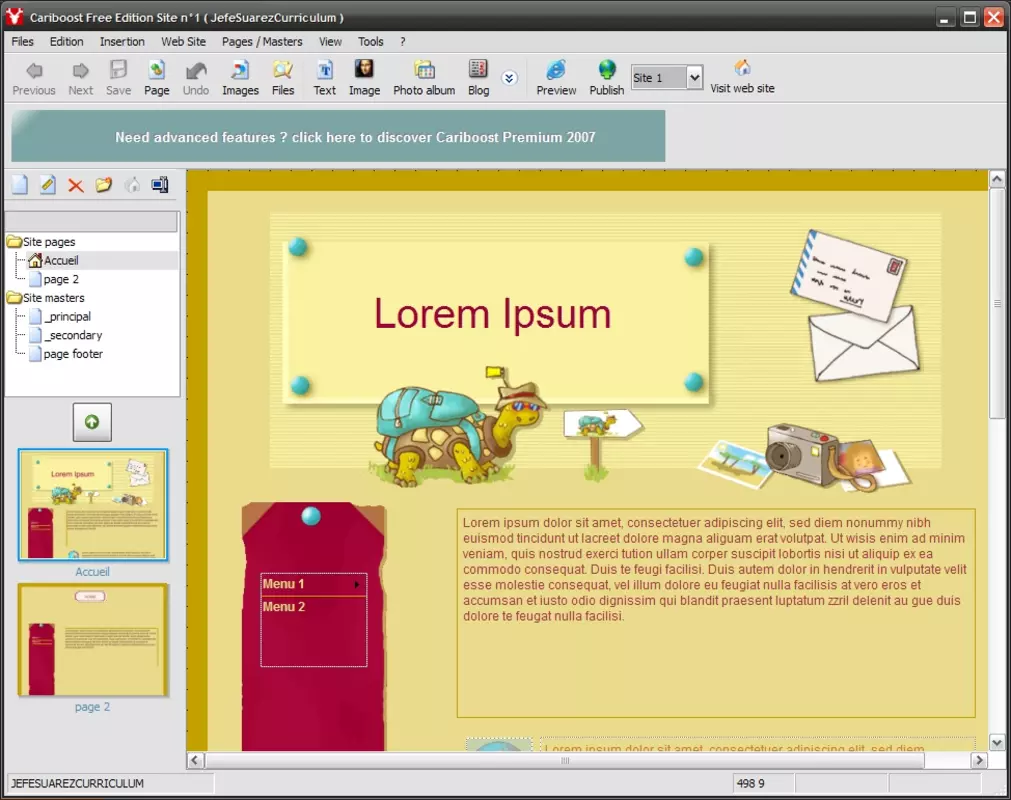Click the edit page pencil icon

(x=48, y=185)
